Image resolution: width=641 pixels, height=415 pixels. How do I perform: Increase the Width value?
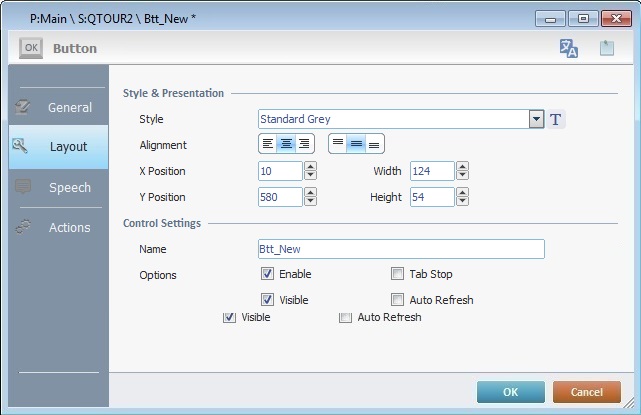point(462,167)
